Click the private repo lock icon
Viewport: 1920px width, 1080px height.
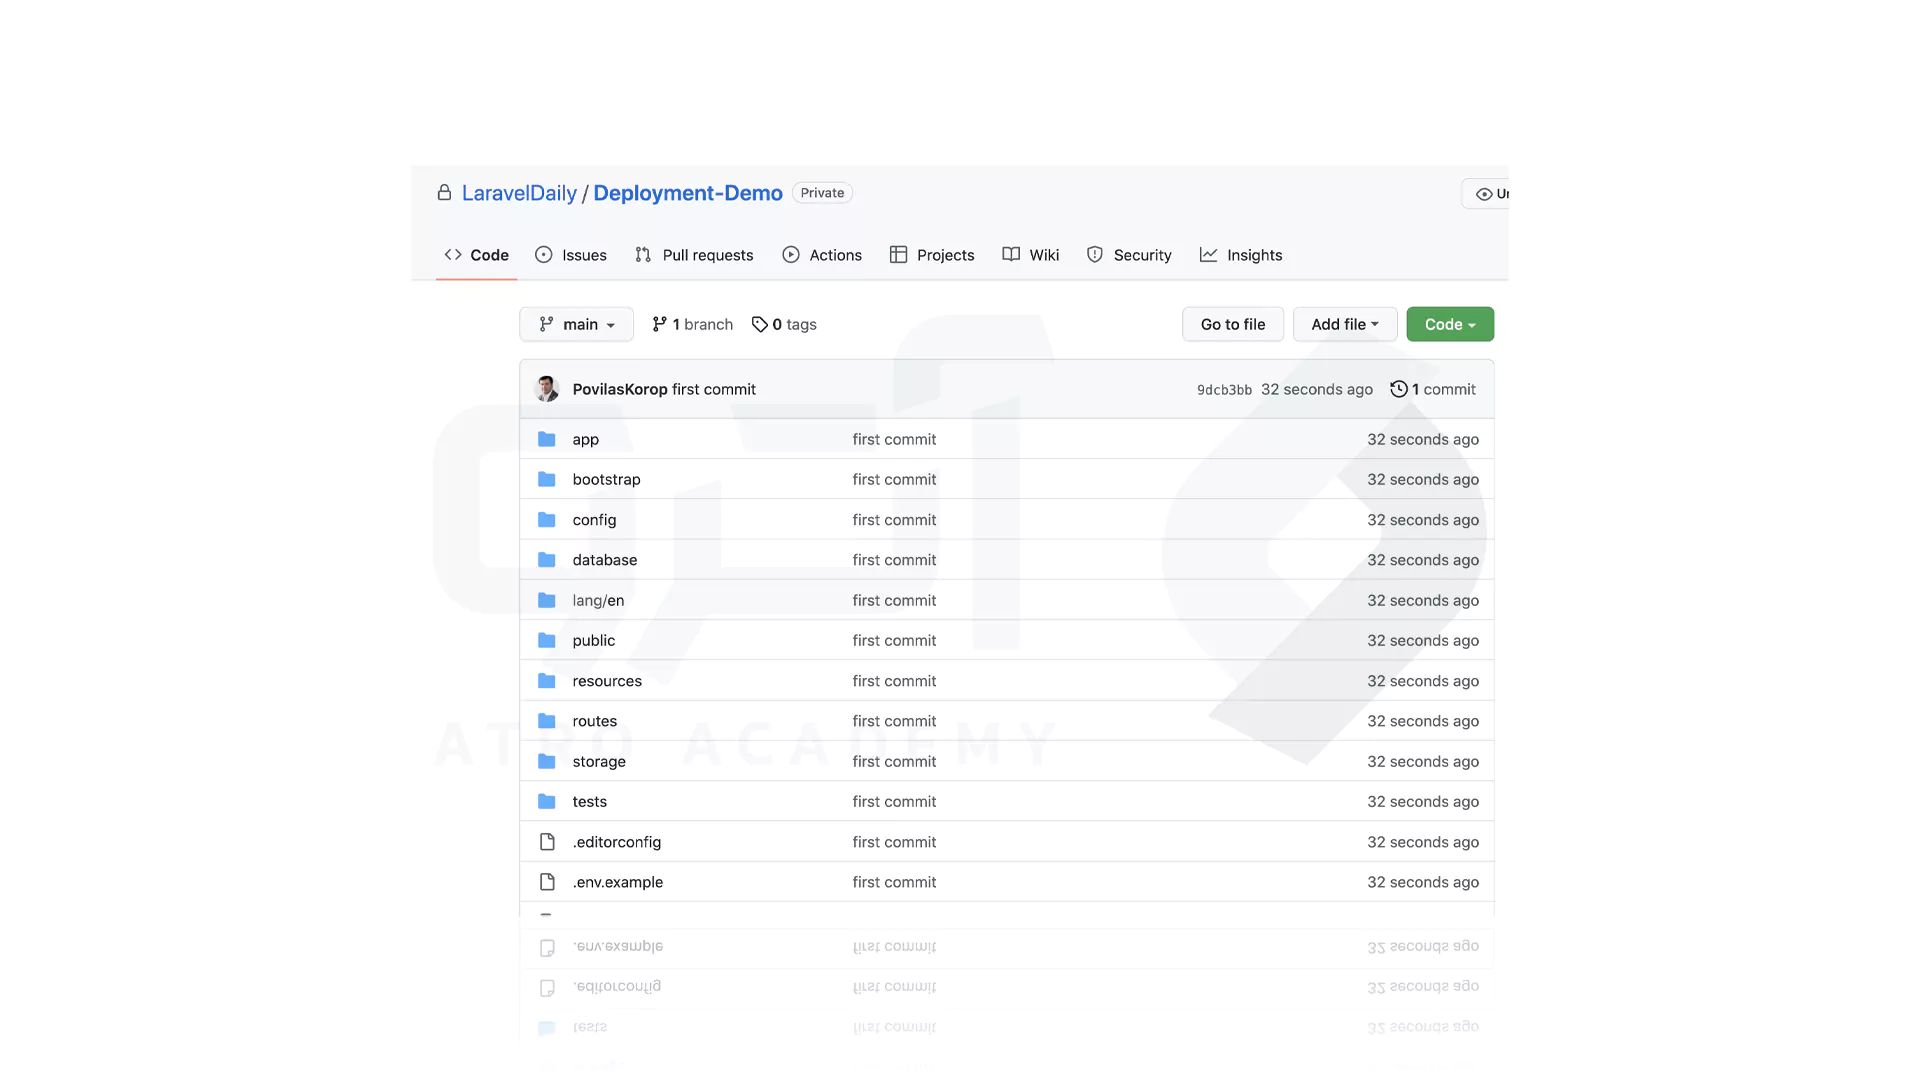pyautogui.click(x=444, y=193)
